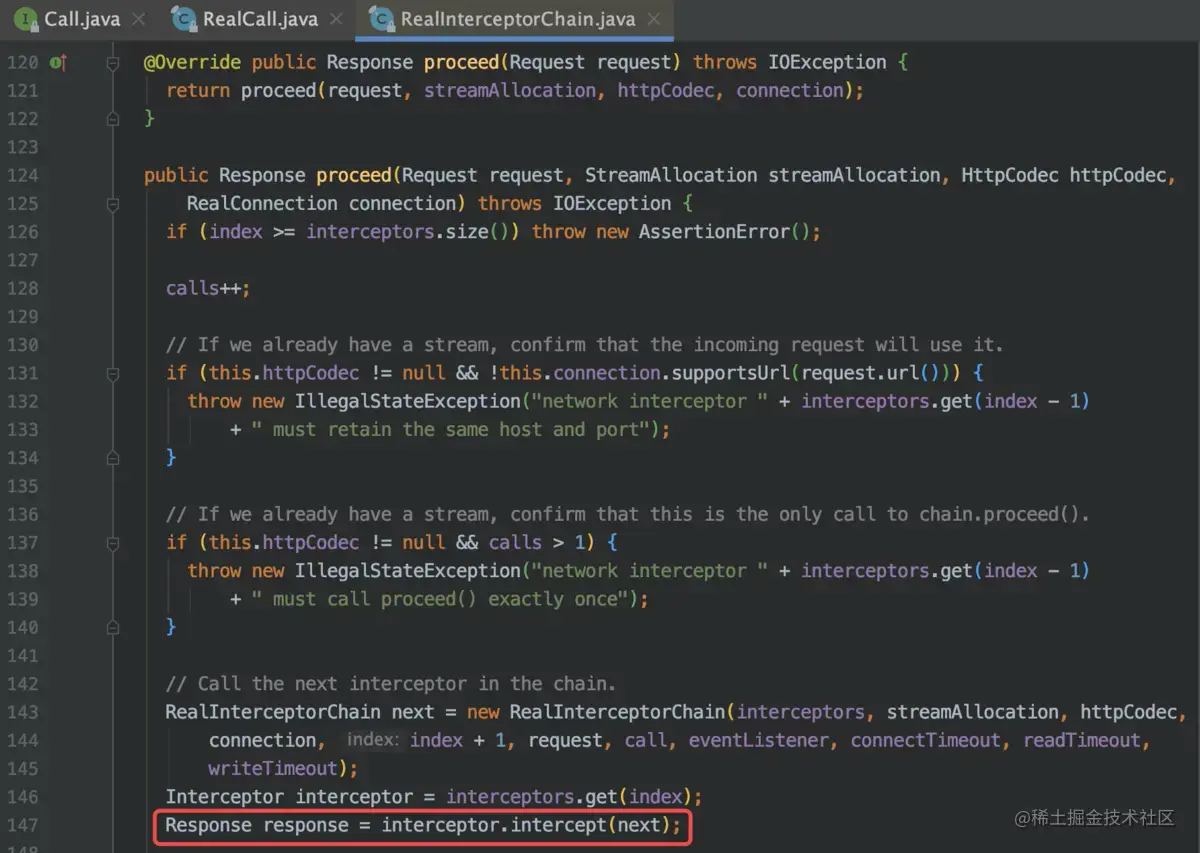Click the interface icon on Call.java tab

point(25,19)
